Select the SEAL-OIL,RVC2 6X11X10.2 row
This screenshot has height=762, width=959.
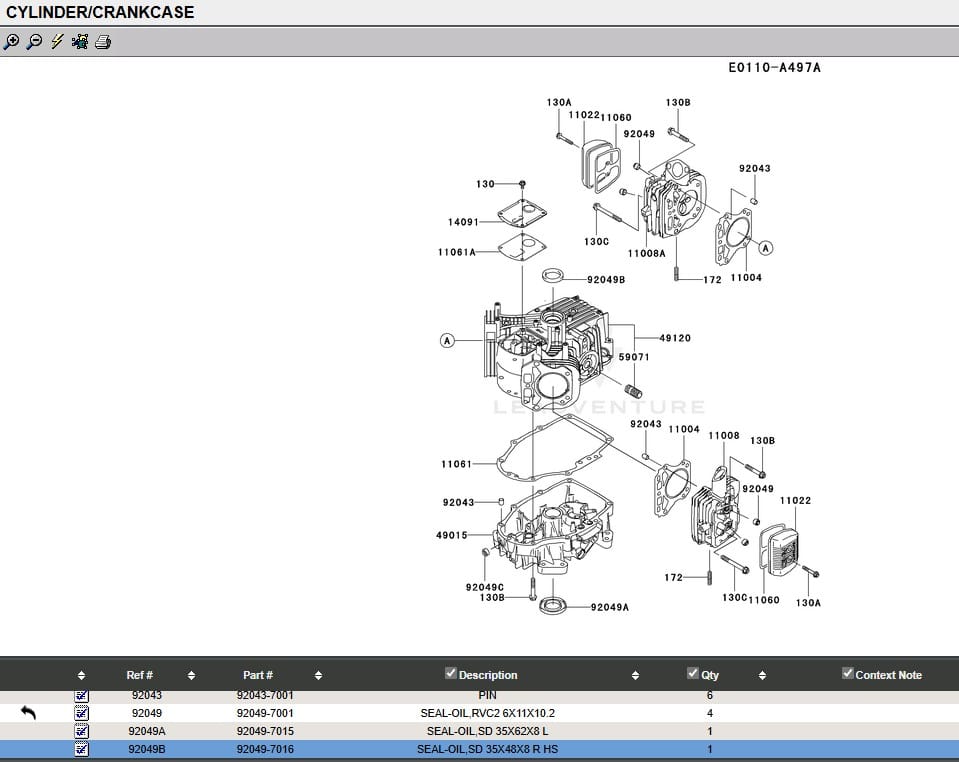tap(487, 713)
